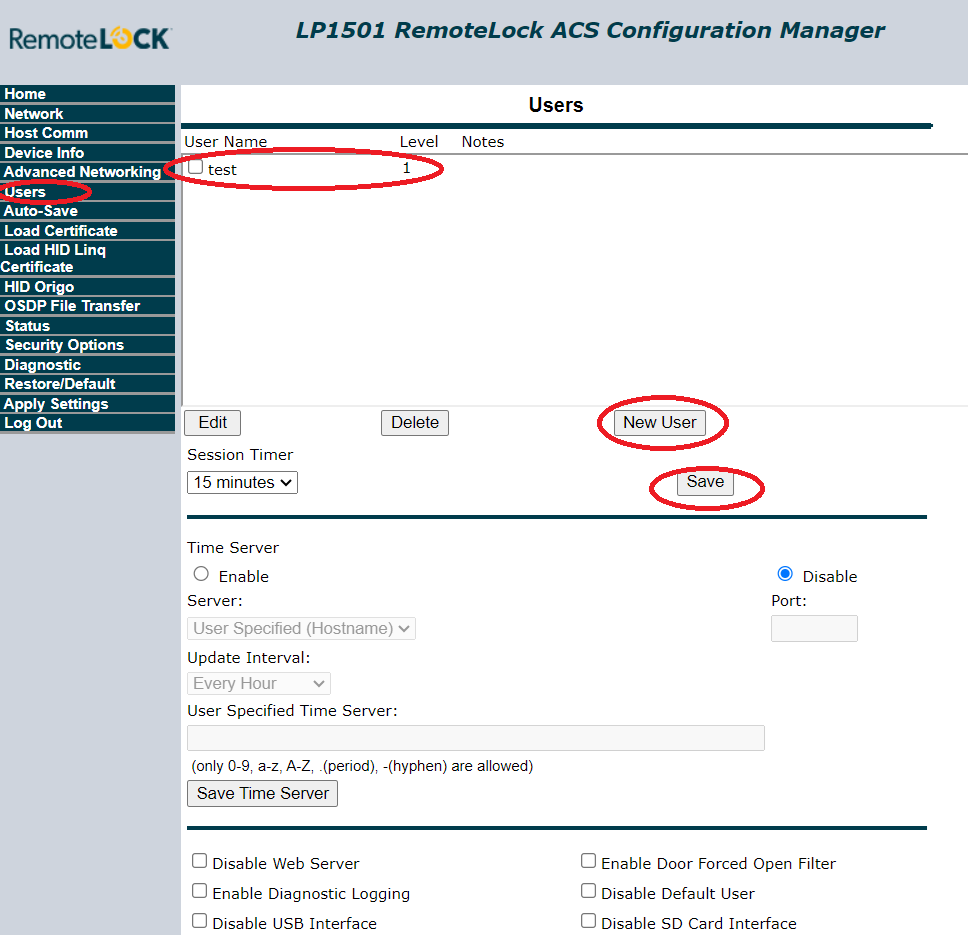The image size is (968, 939).
Task: Create a New User
Action: [659, 423]
